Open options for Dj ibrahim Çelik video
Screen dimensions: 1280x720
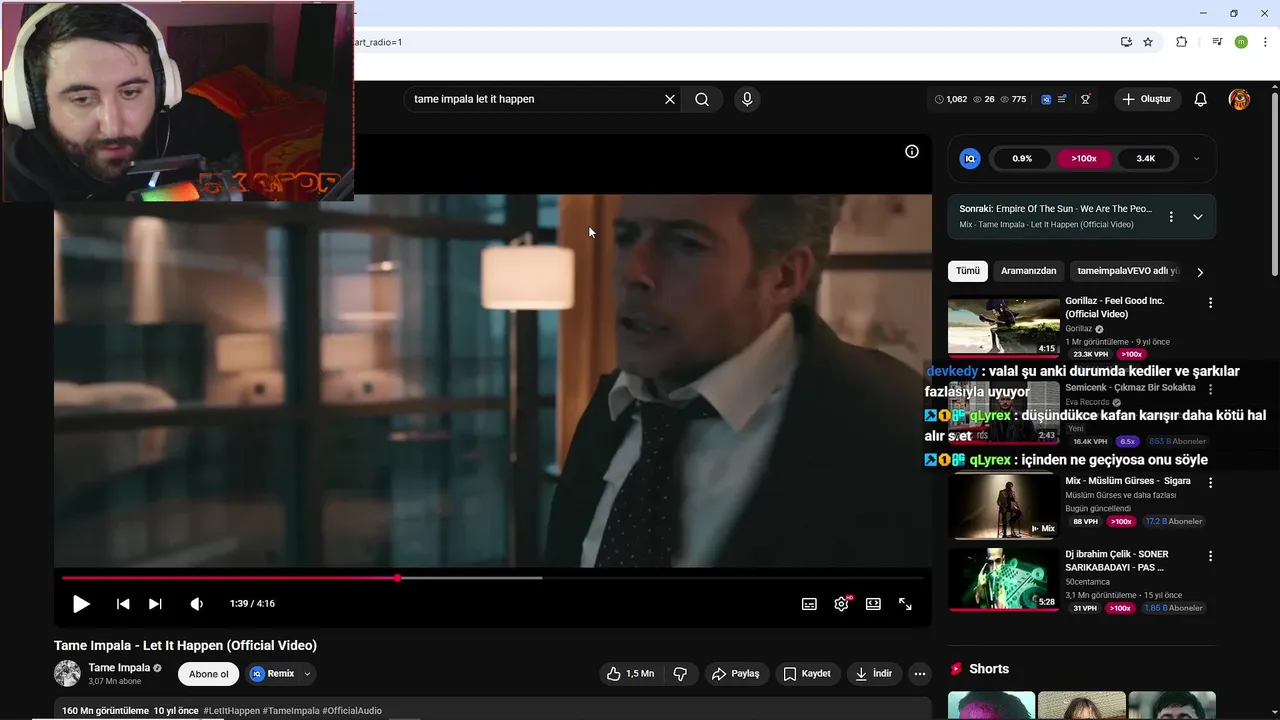[x=1211, y=556]
